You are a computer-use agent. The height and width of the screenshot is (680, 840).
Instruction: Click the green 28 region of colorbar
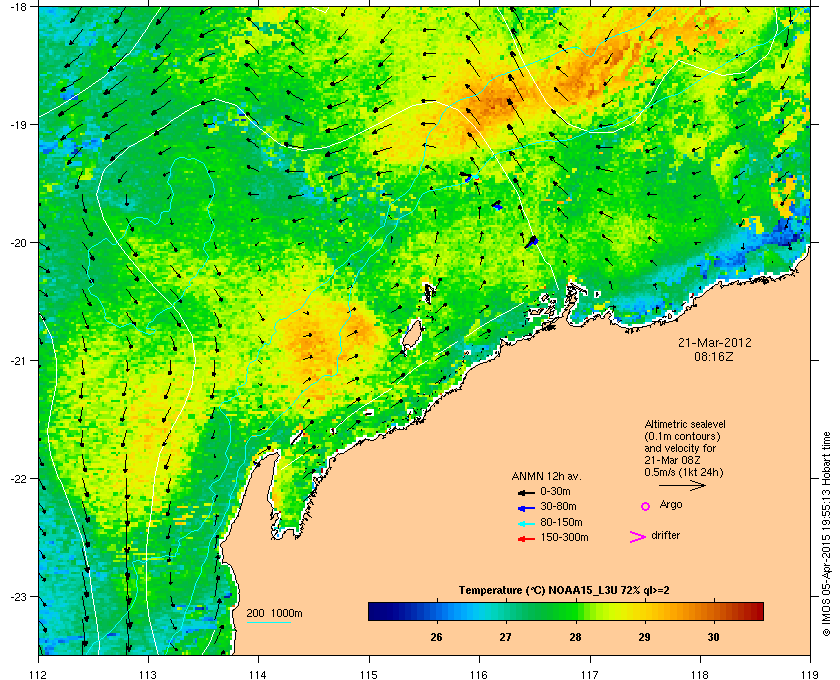click(x=575, y=611)
